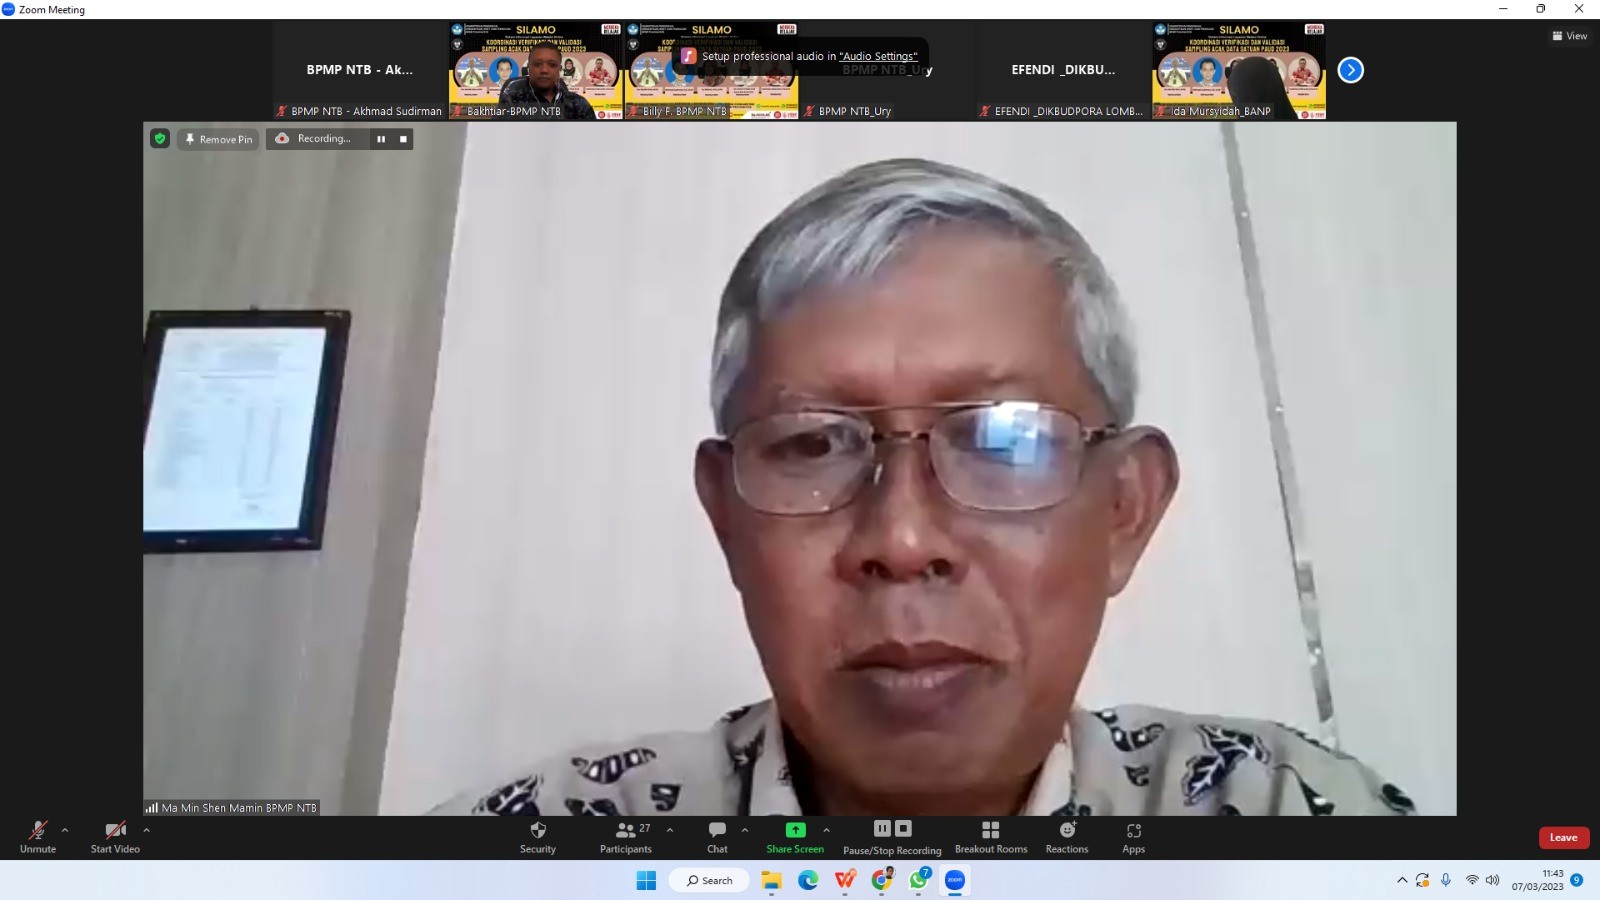This screenshot has width=1600, height=900.
Task: Unmute the microphone
Action: pyautogui.click(x=38, y=837)
